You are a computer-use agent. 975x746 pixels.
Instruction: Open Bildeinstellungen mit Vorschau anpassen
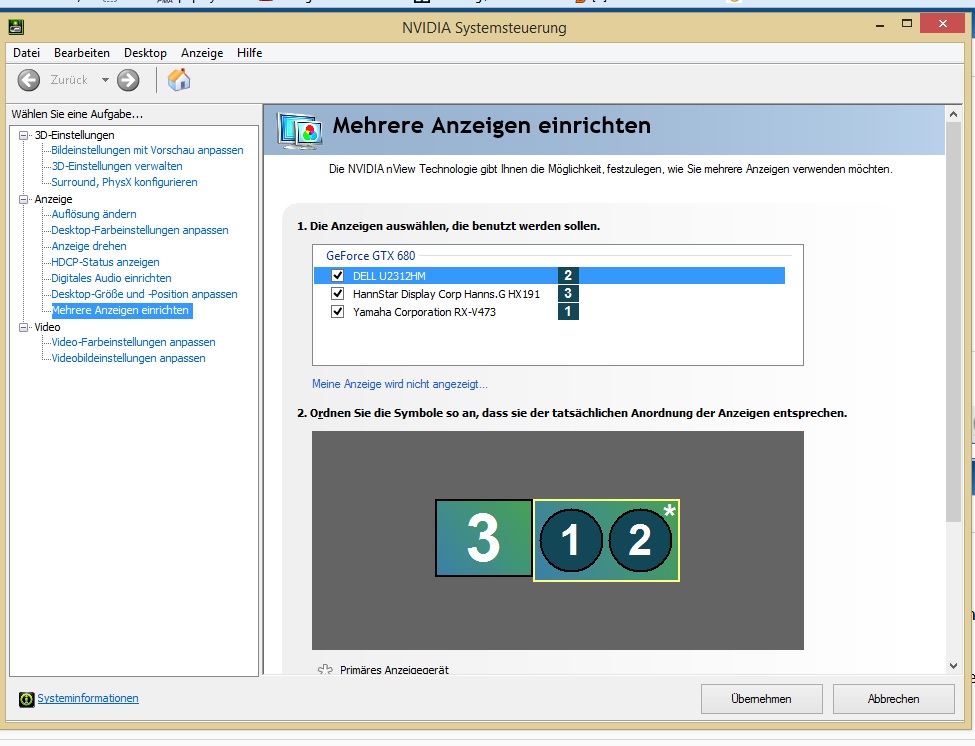coord(147,150)
